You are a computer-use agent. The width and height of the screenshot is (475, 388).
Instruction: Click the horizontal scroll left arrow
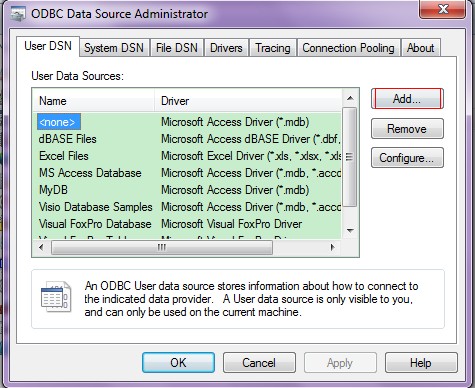pyautogui.click(x=41, y=247)
